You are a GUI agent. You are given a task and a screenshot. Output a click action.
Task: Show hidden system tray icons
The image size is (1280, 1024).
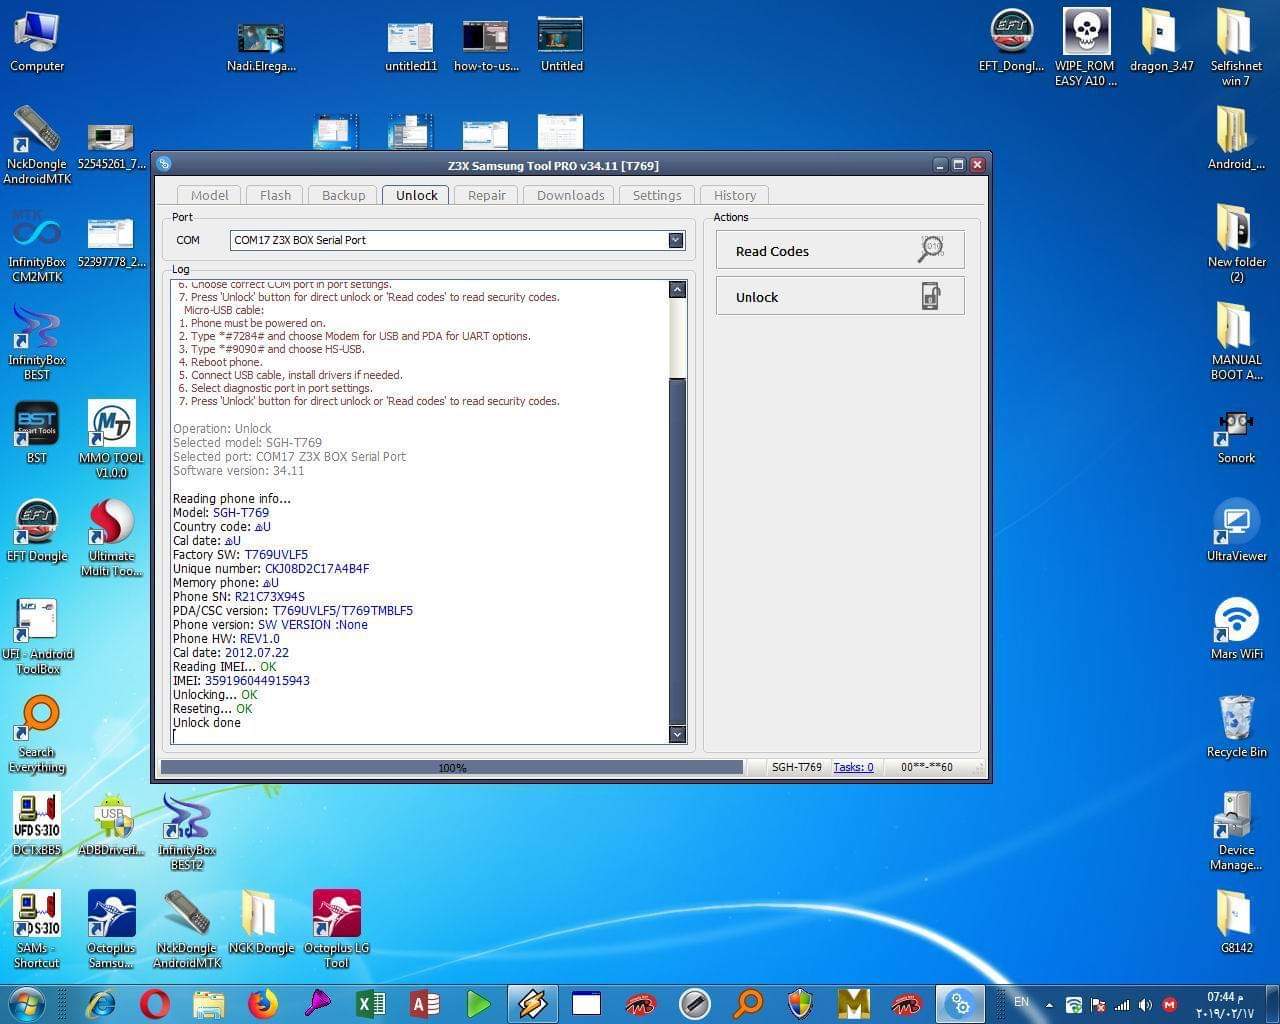point(1049,1004)
